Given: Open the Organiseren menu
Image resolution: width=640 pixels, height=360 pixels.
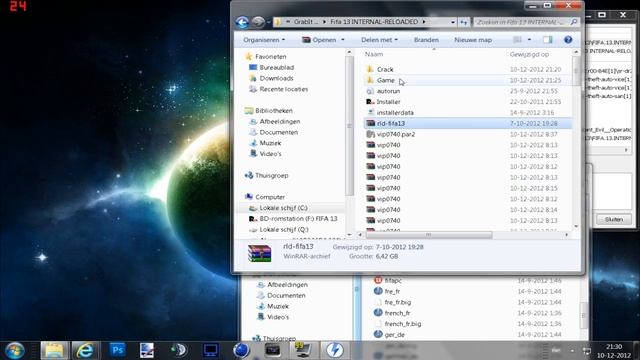Looking at the screenshot, I should coord(264,40).
